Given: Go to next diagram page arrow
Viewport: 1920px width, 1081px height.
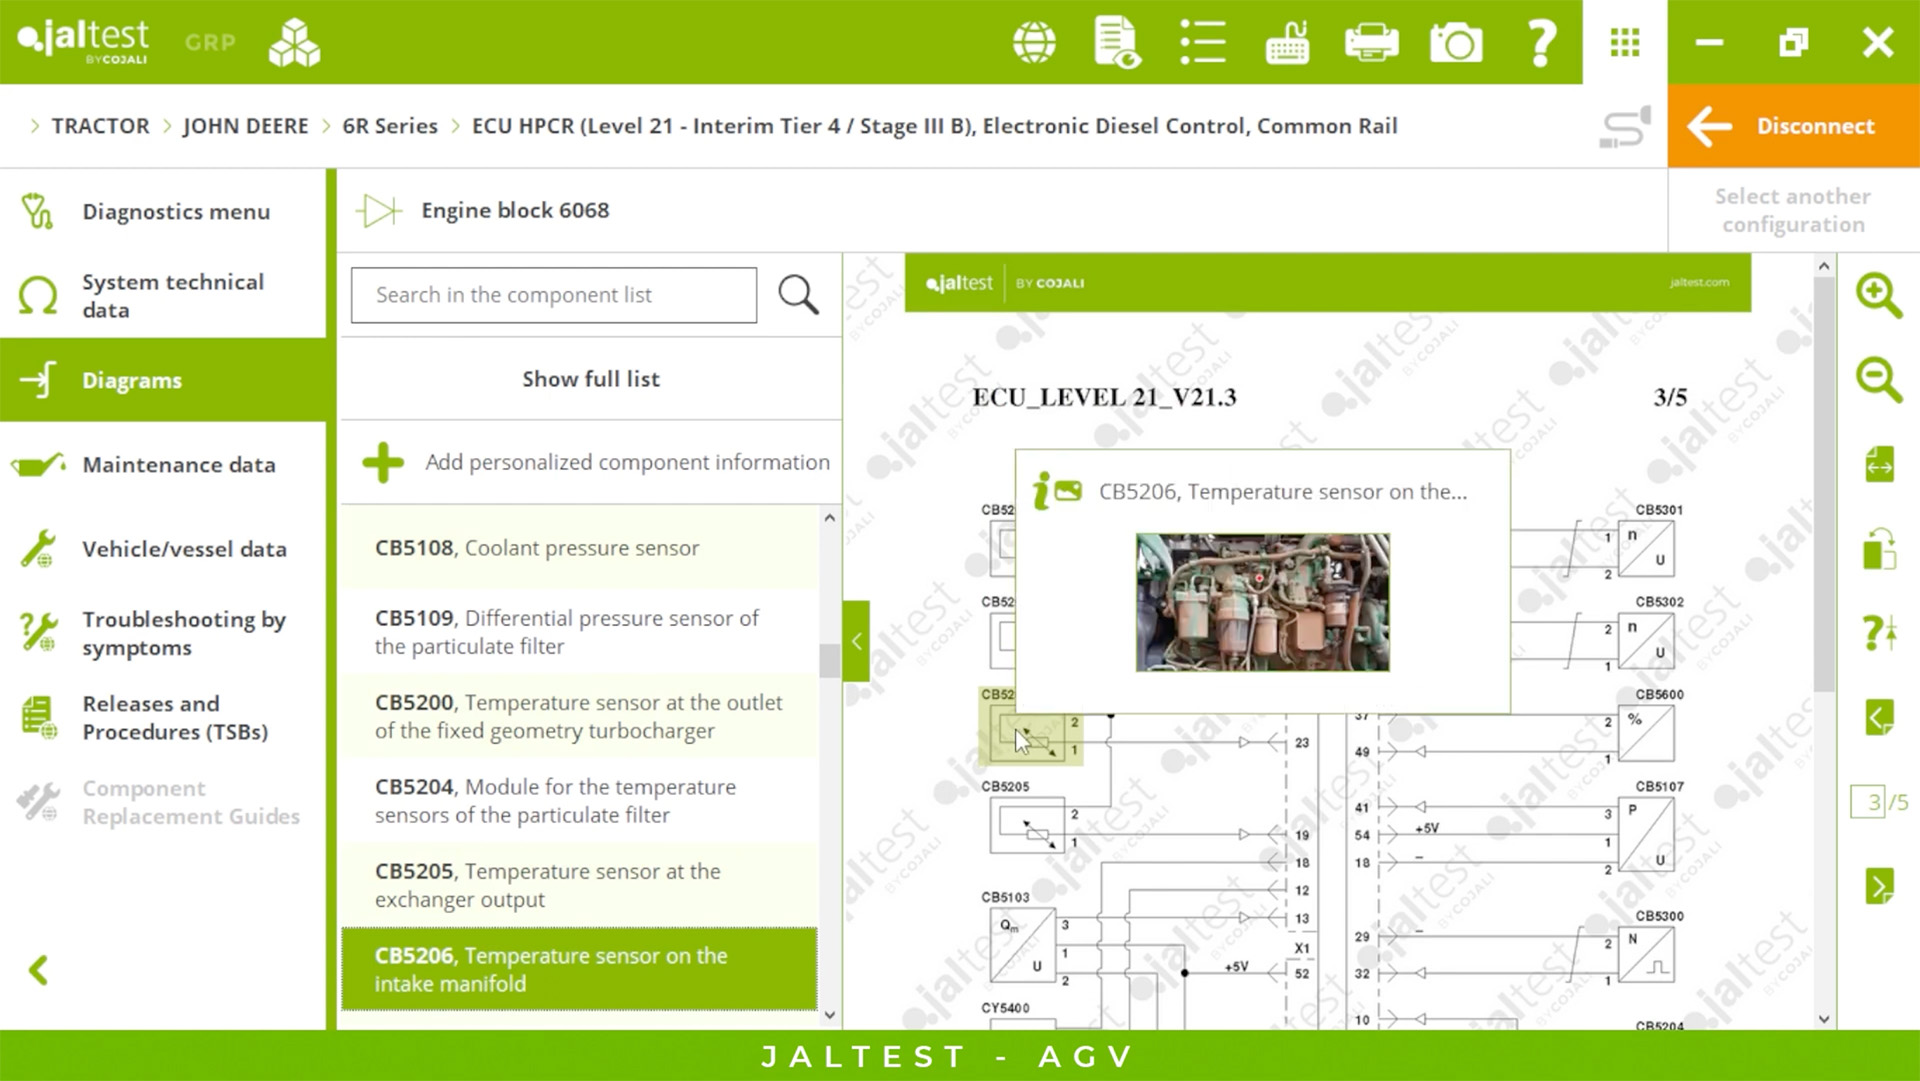Looking at the screenshot, I should pyautogui.click(x=1878, y=886).
